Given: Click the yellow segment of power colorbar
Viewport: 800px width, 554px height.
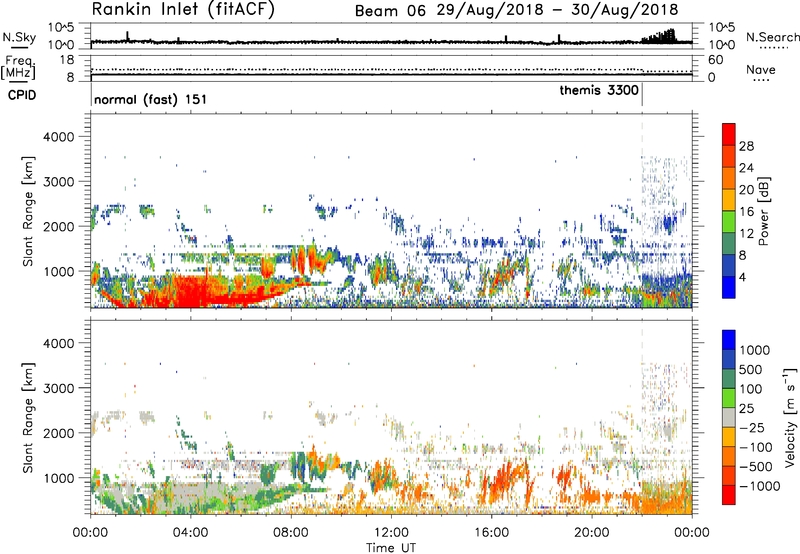Looking at the screenshot, I should point(729,200).
